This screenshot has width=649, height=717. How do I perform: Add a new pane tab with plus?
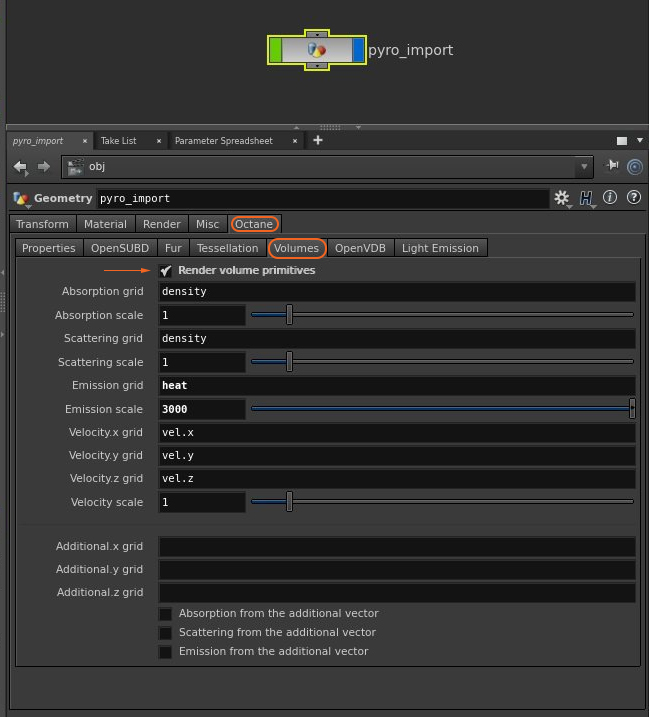(318, 141)
